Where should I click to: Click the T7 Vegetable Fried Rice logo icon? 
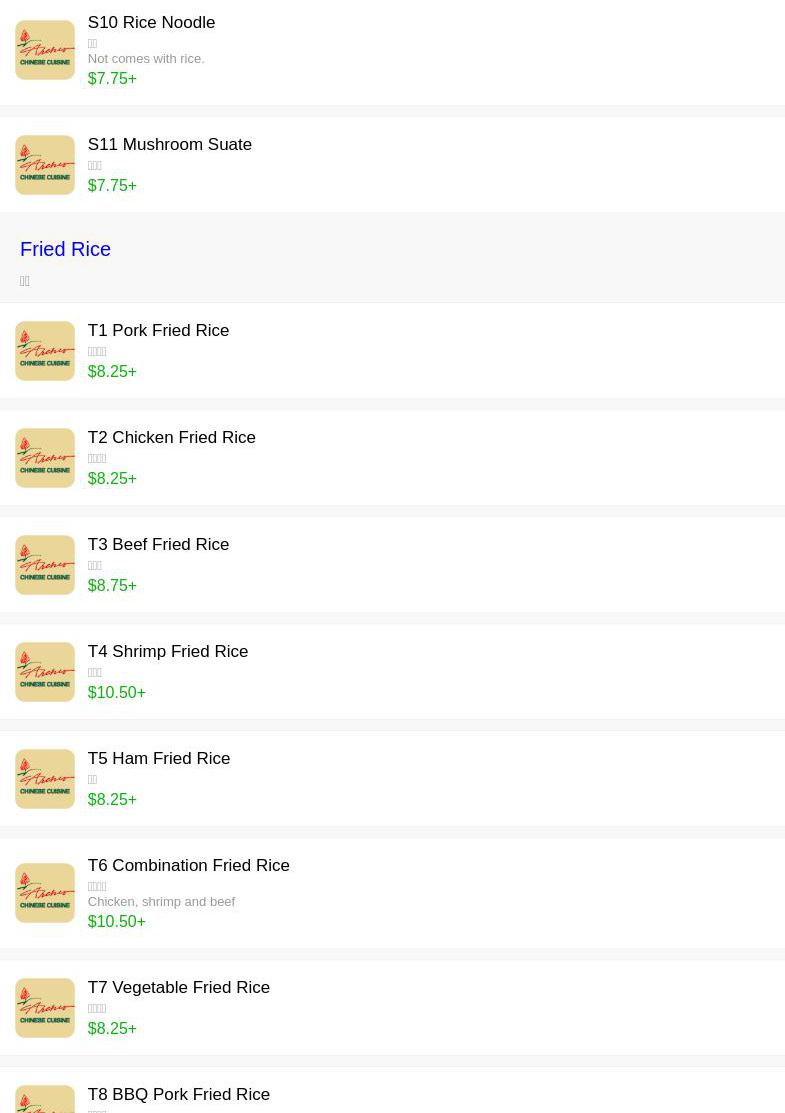click(x=45, y=1008)
